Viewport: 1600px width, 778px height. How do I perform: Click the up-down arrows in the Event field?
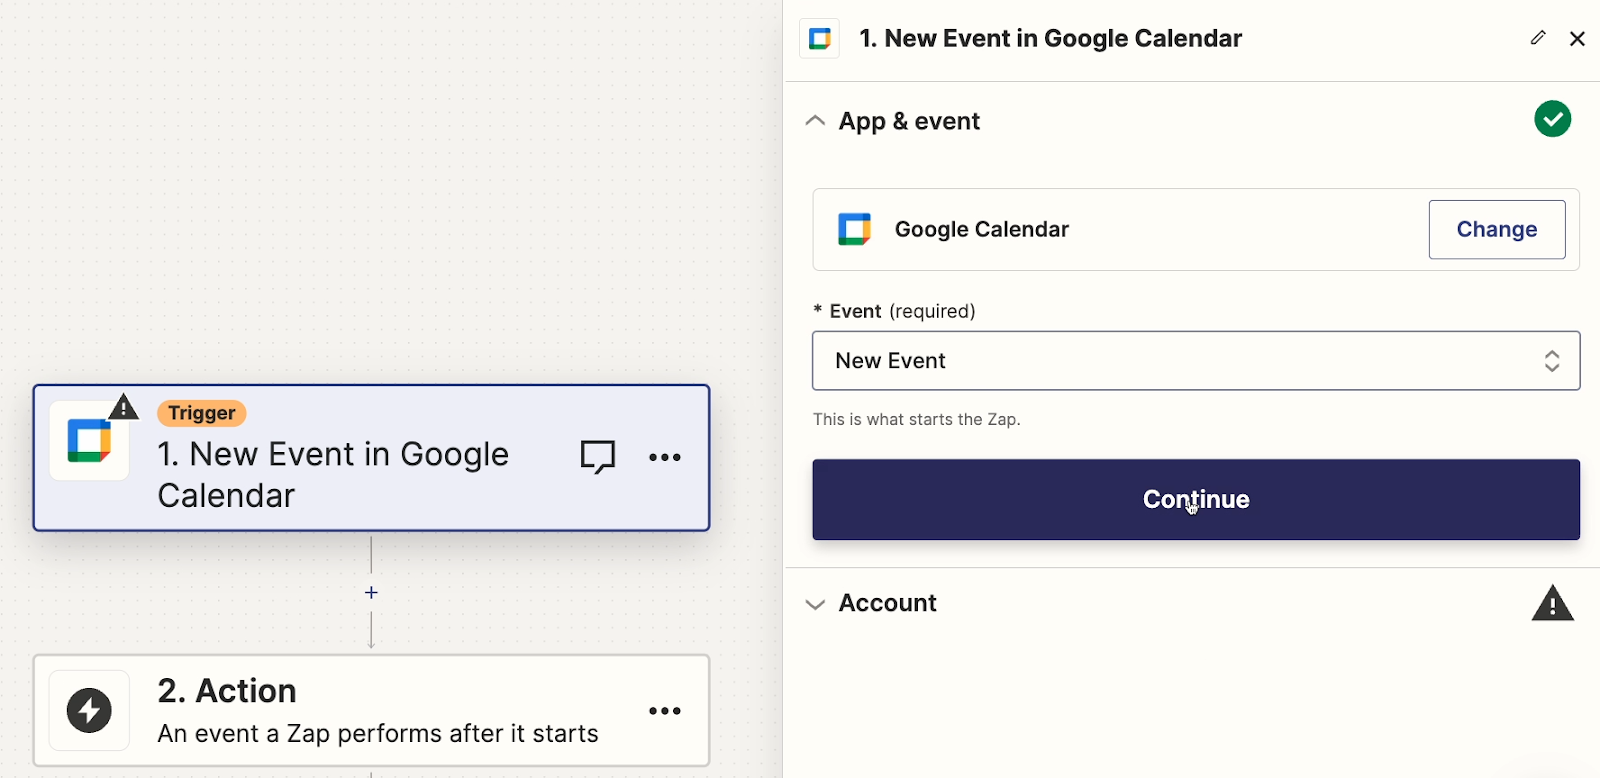click(1552, 361)
